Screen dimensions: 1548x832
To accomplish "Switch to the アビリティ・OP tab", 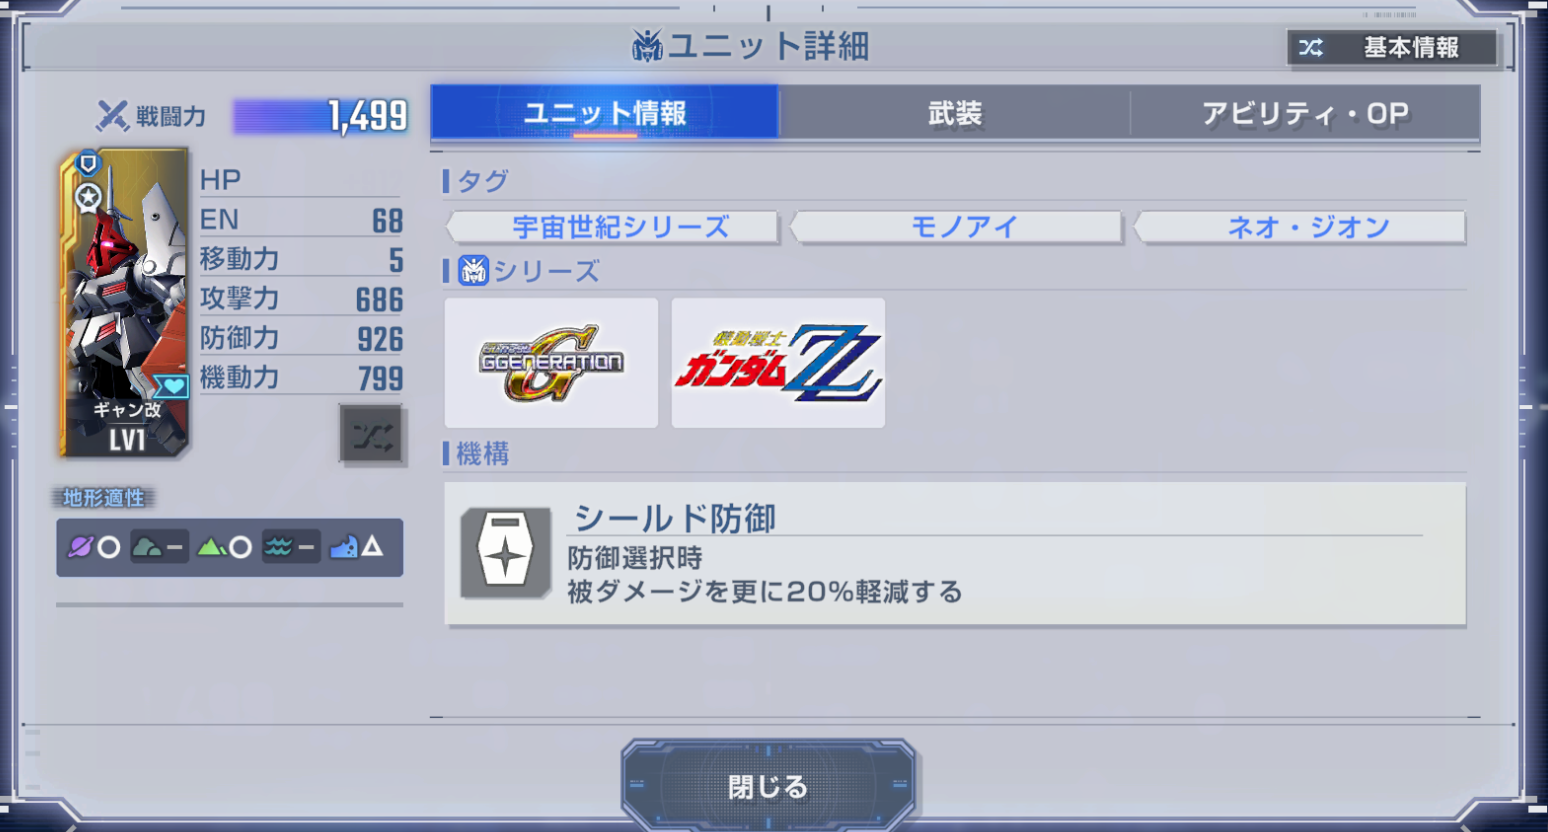I will click(x=1305, y=113).
